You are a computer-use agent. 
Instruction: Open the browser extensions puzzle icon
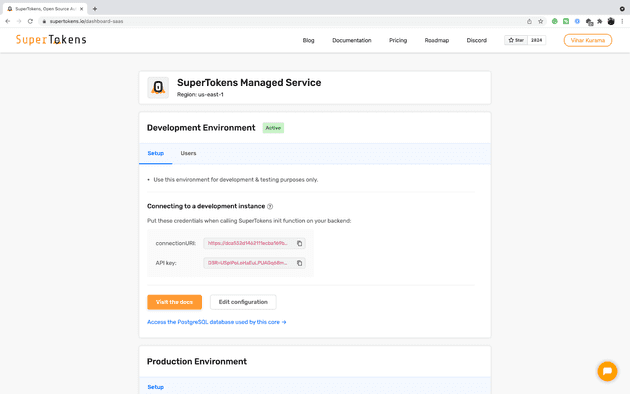click(600, 21)
